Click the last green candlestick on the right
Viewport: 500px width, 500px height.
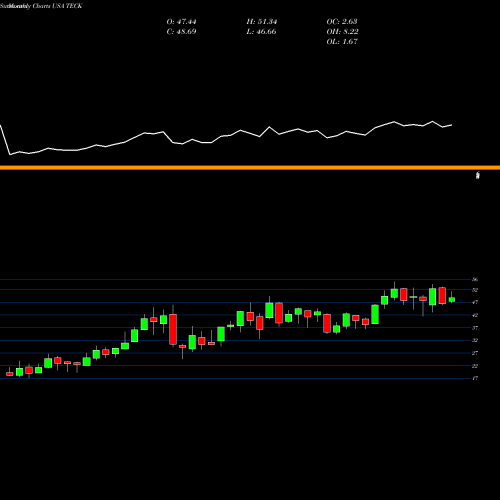pyautogui.click(x=452, y=299)
